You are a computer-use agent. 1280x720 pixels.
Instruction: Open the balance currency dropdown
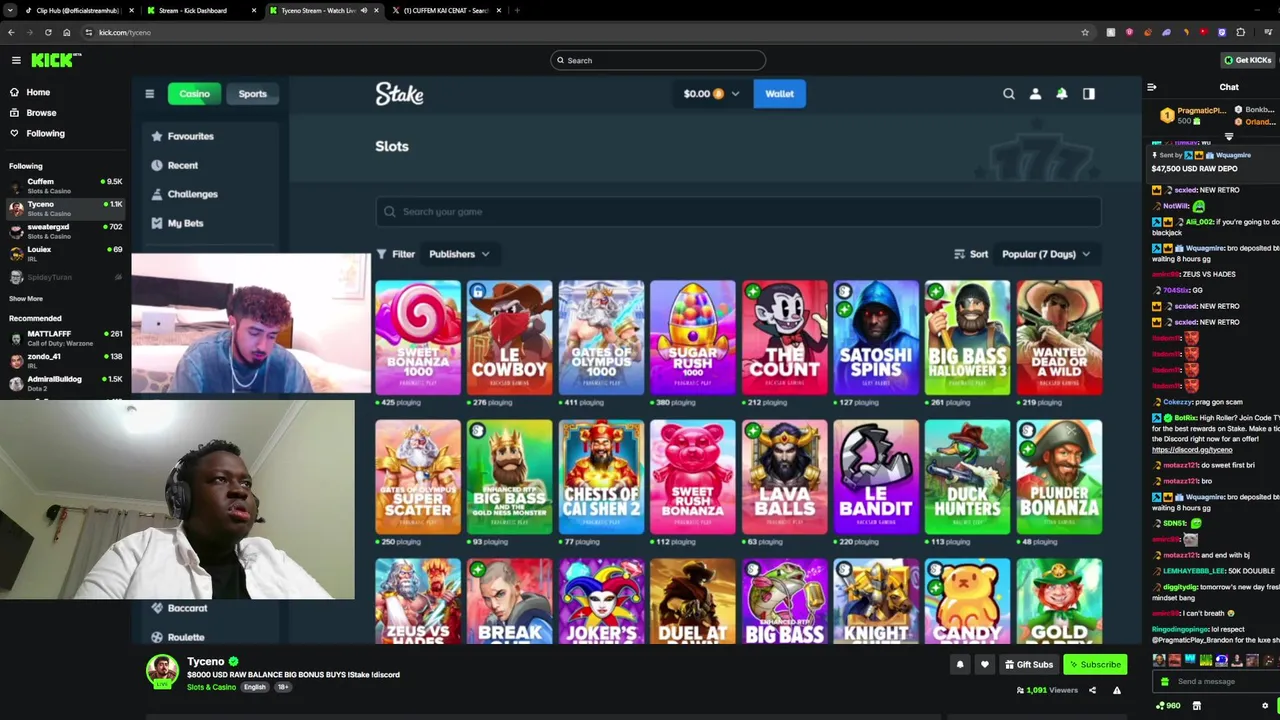pyautogui.click(x=712, y=94)
